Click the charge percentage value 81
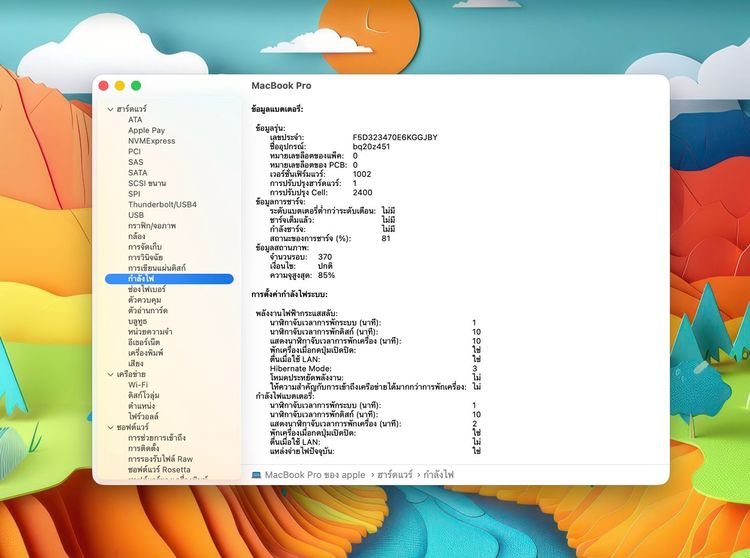Image resolution: width=750 pixels, height=558 pixels. pos(386,238)
